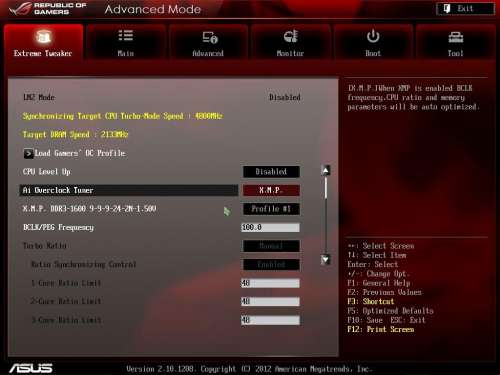
Task: Click the Advanced settings icon
Action: [210, 37]
